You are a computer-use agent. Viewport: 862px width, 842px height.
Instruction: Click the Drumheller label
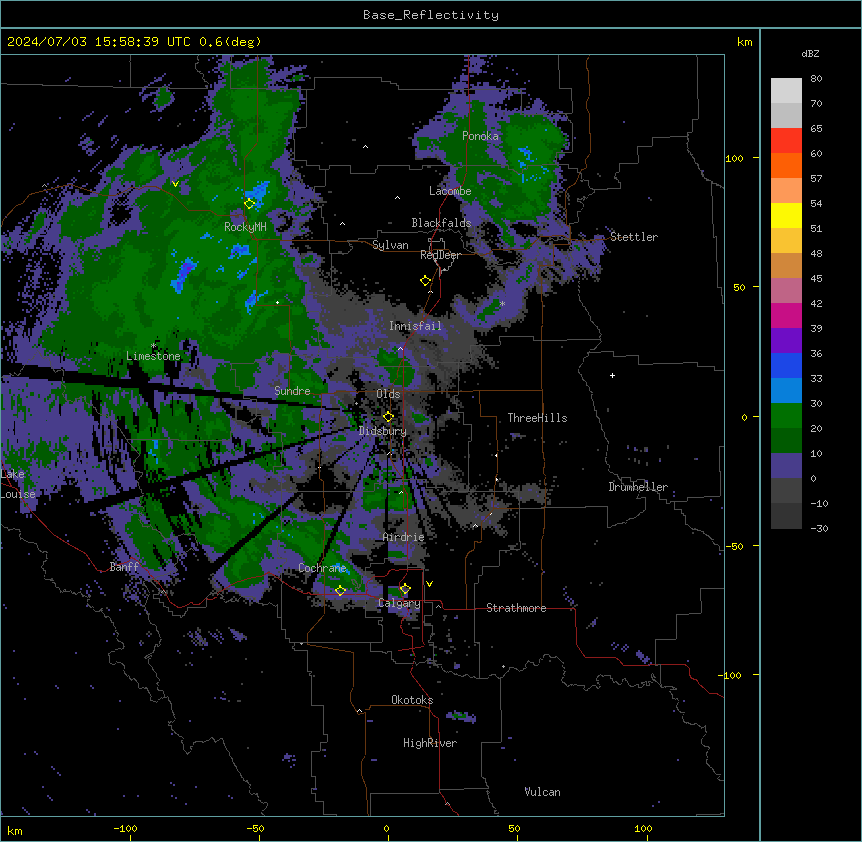pos(638,487)
